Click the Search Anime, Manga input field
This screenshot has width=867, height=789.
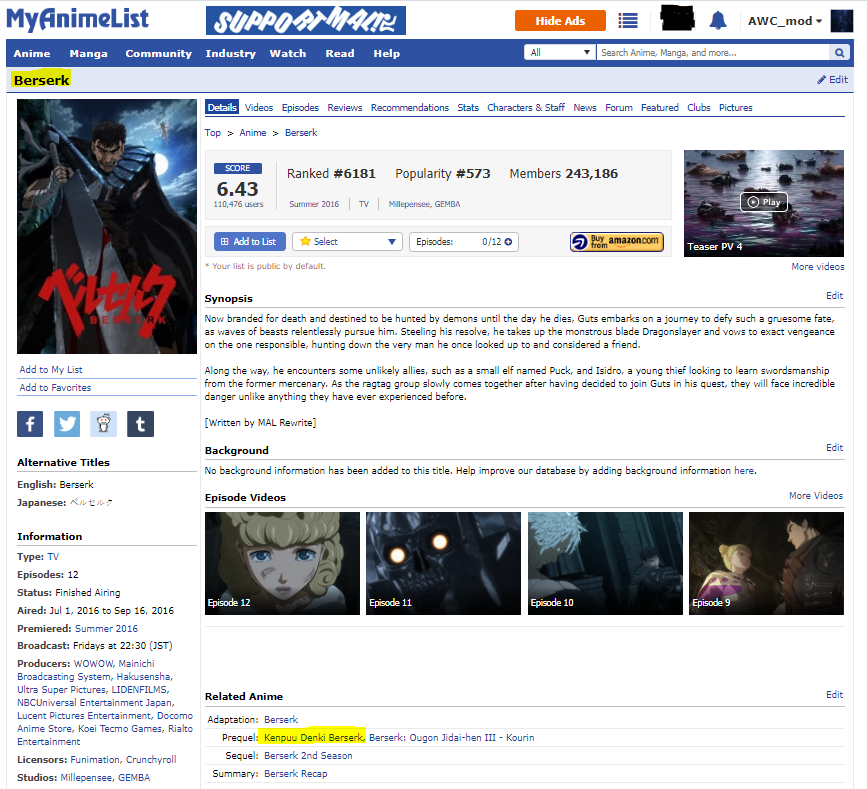click(713, 53)
